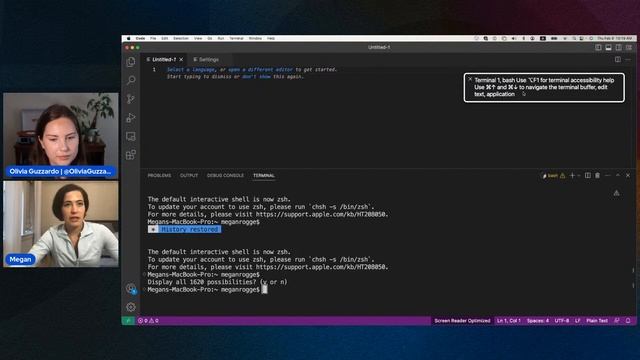
Task: Click the 'History restored' terminal message
Action: point(184,229)
